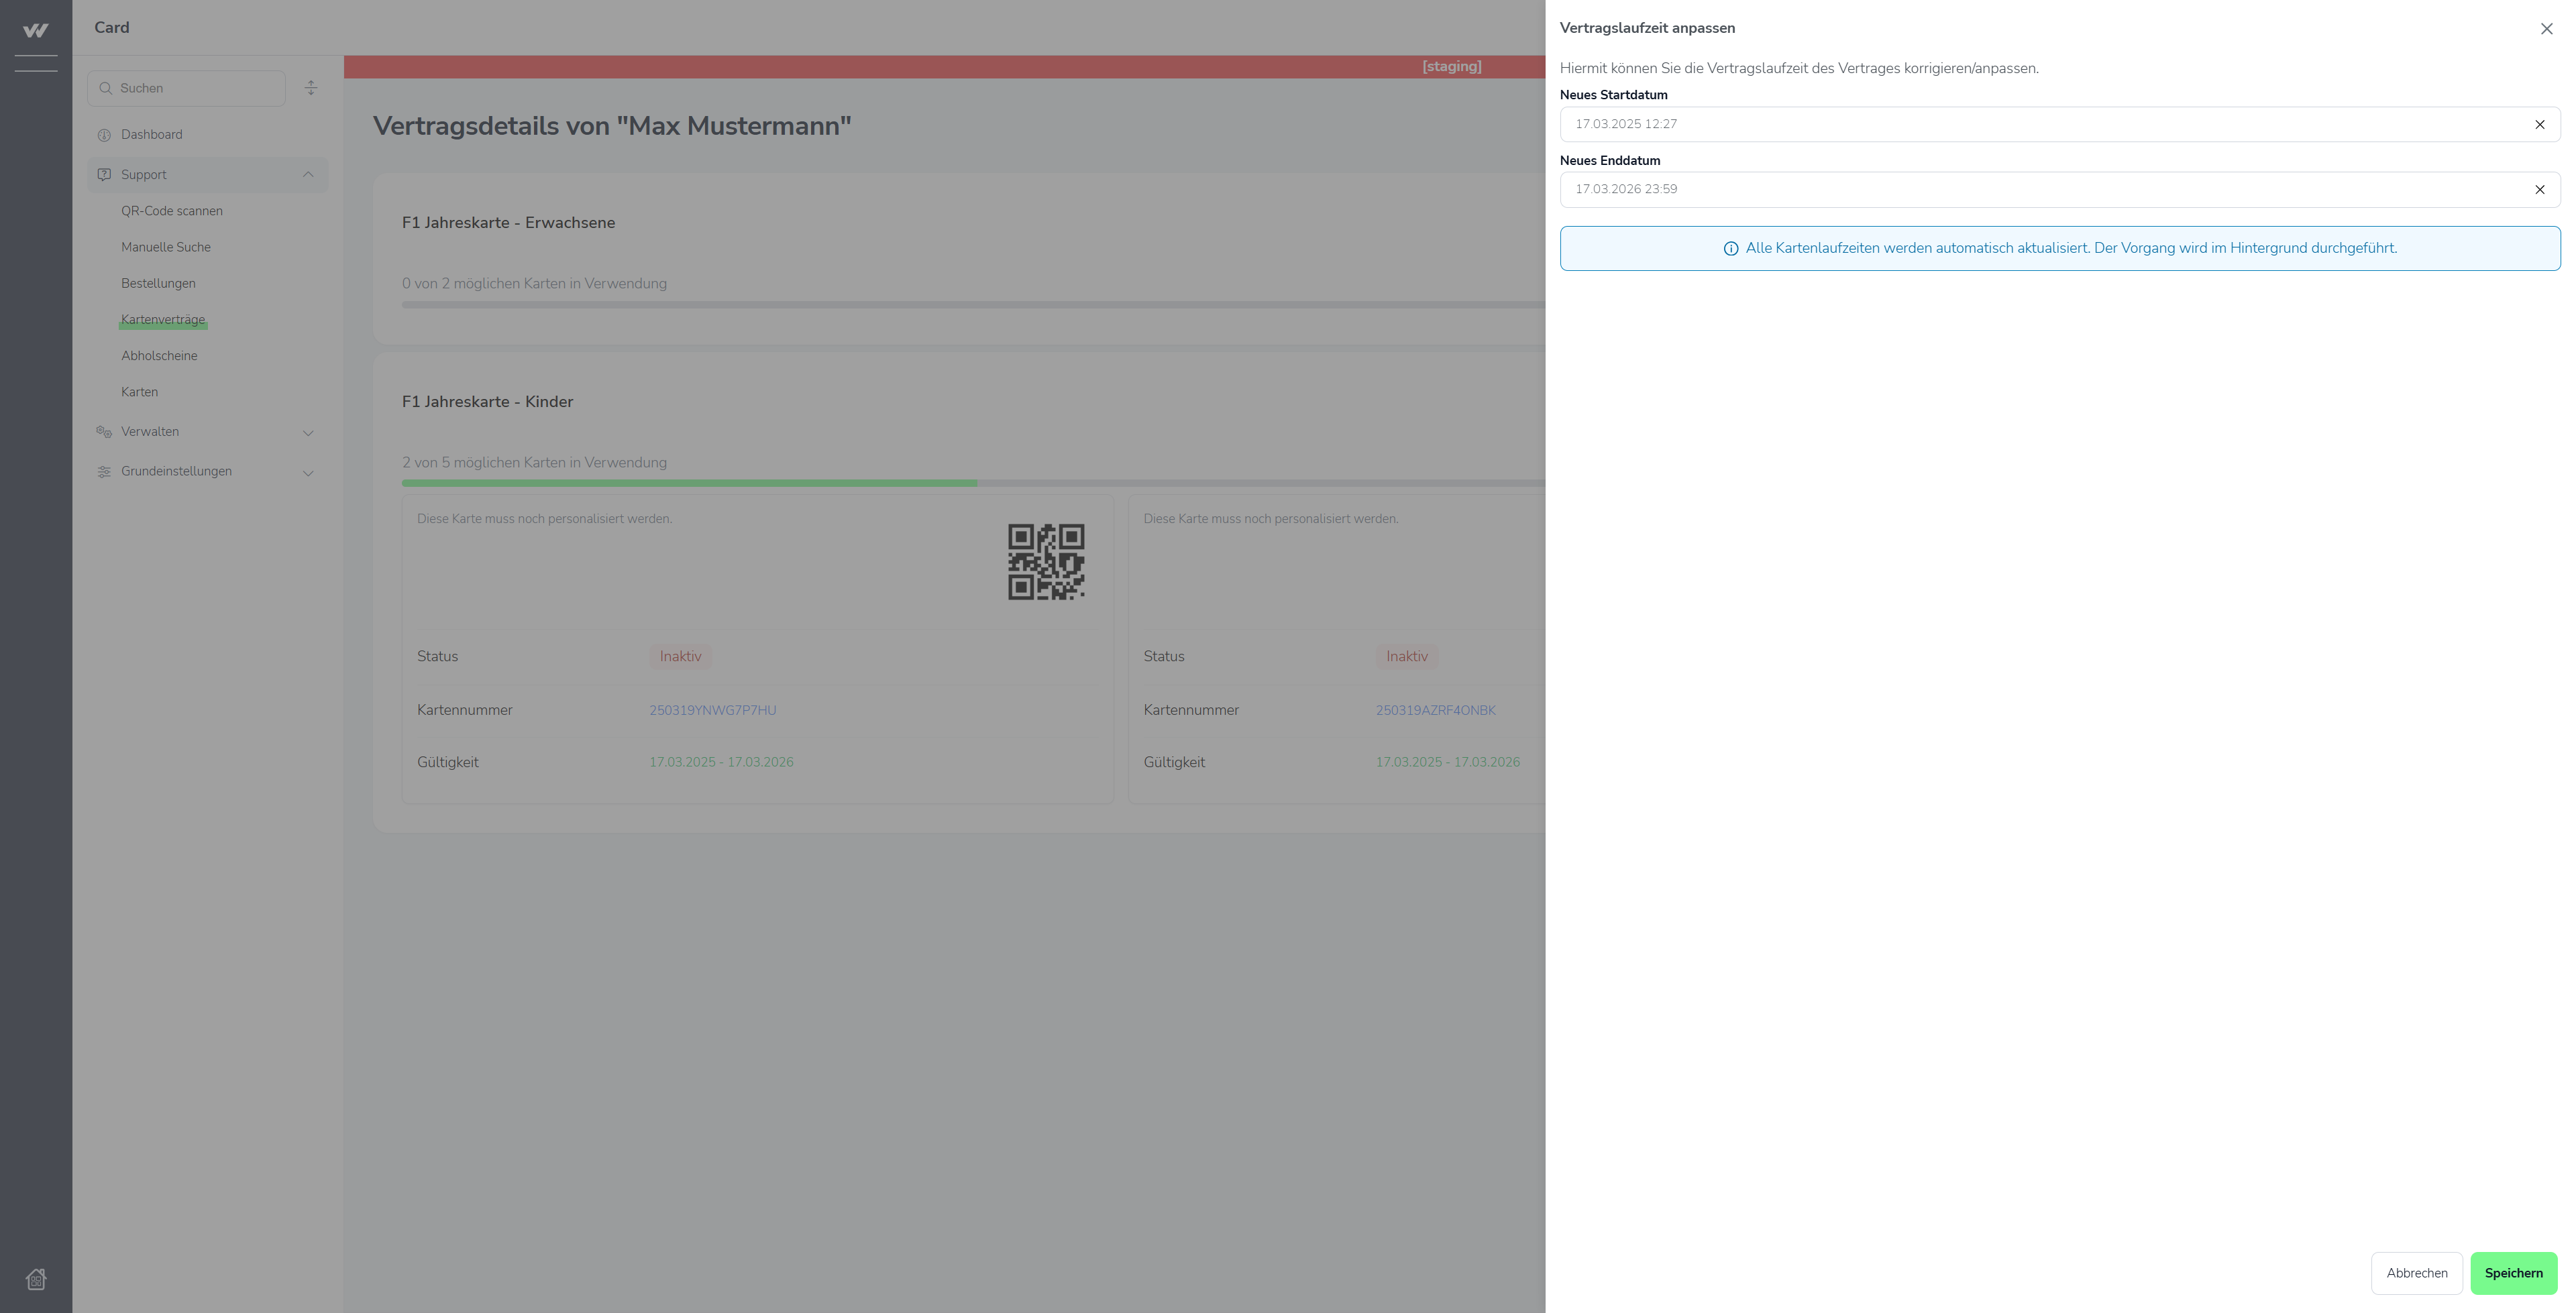Clear the Neues Enddatum field with X
Screen dimensions: 2576x1313
(2539, 190)
